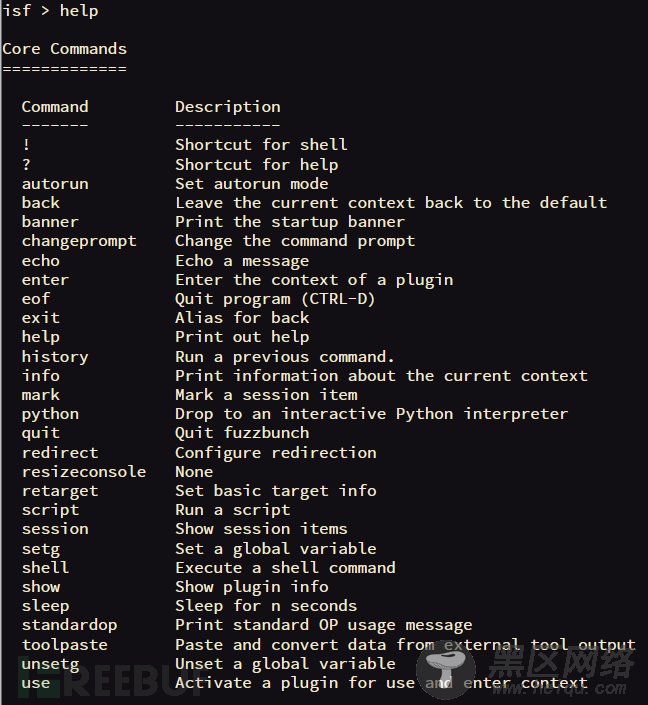Select the 'resizeconsole' command text

pos(84,472)
